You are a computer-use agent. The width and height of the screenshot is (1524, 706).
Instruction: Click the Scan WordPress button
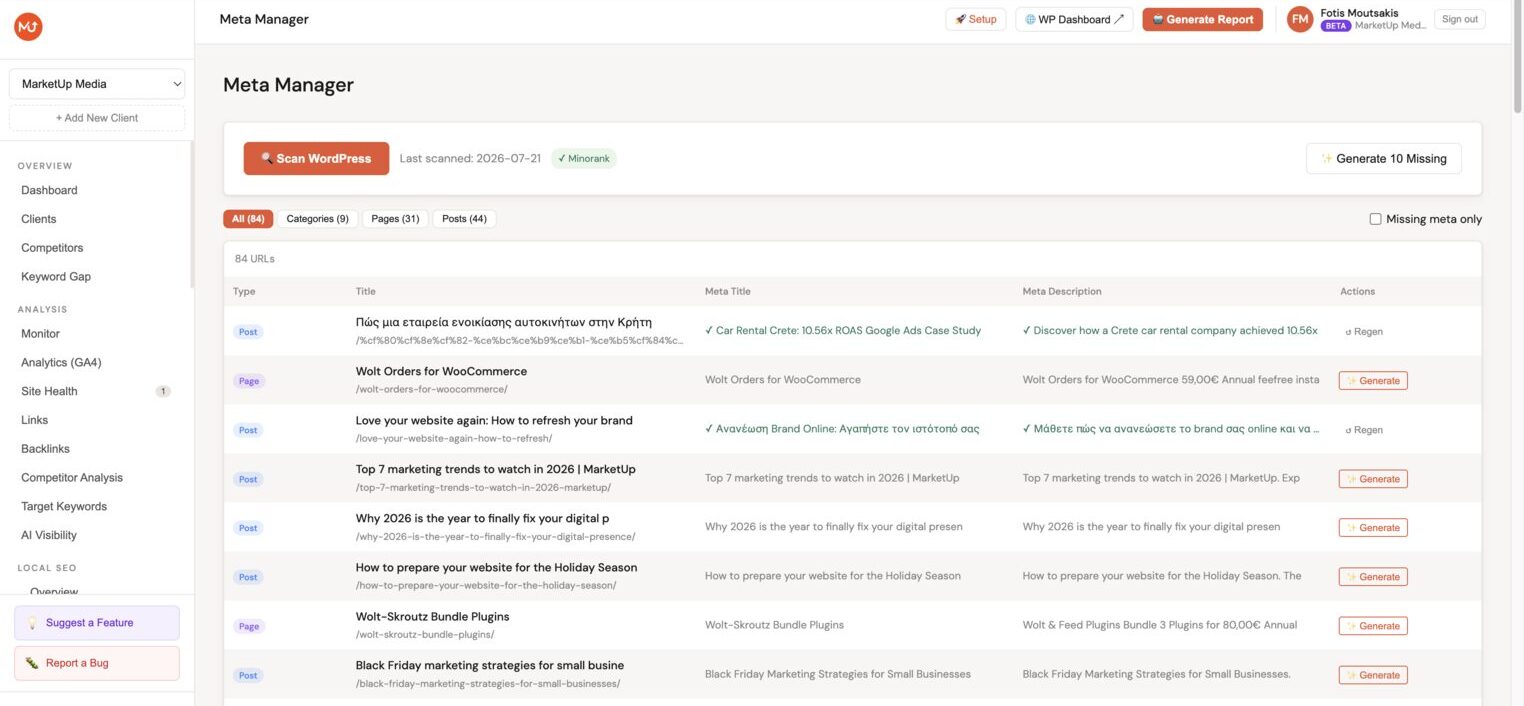point(316,158)
